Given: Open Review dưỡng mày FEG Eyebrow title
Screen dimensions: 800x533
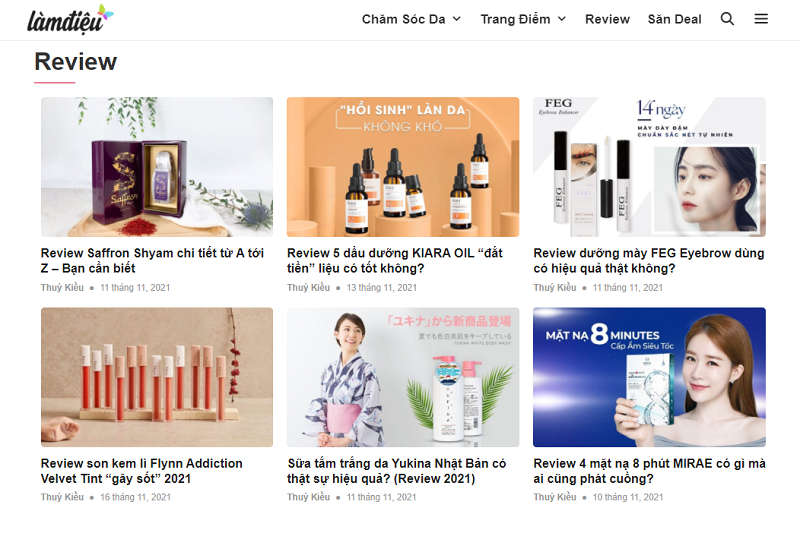Looking at the screenshot, I should (x=648, y=261).
